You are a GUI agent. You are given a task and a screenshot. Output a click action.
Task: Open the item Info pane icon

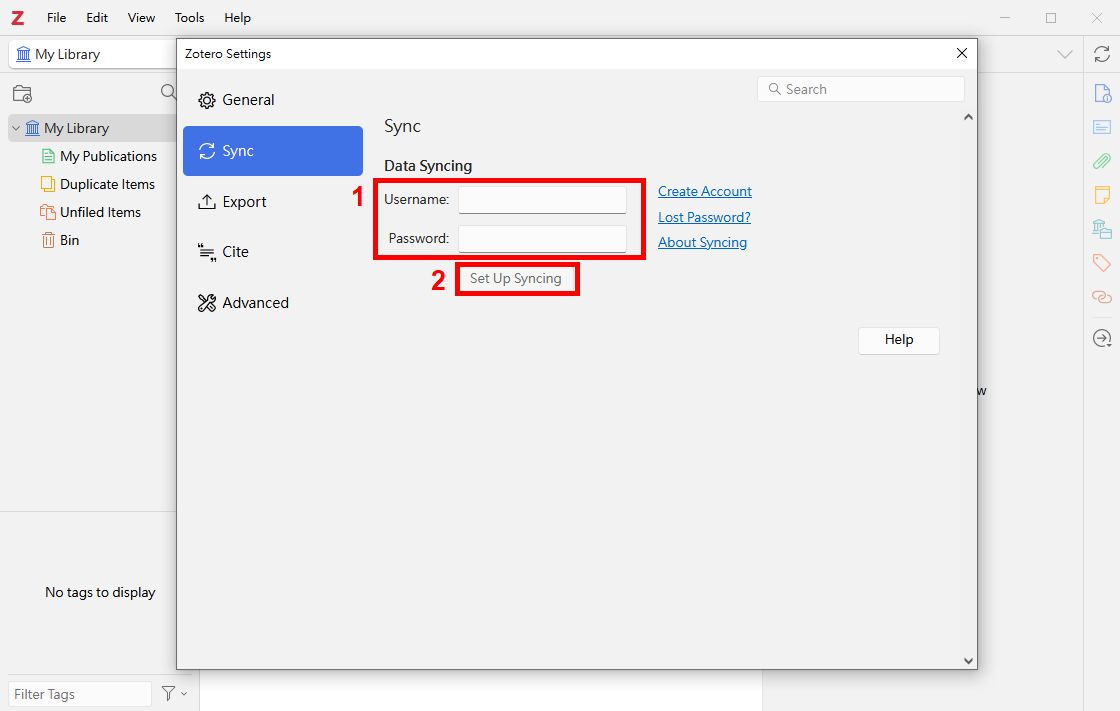[1101, 94]
